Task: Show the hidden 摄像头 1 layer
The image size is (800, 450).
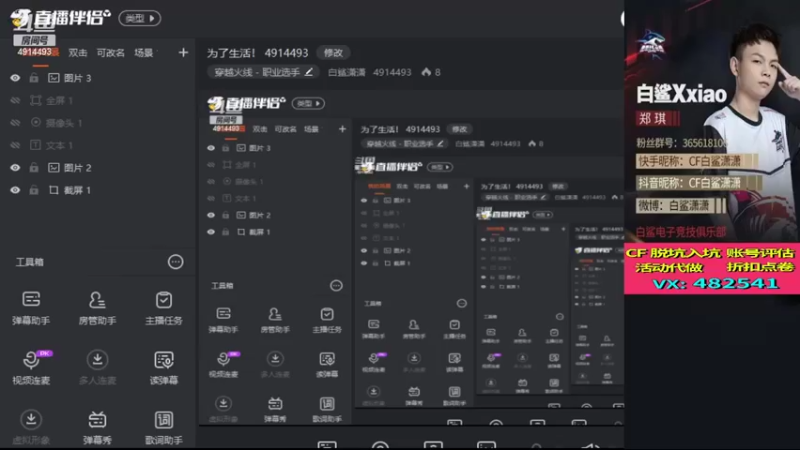Action: pyautogui.click(x=15, y=123)
